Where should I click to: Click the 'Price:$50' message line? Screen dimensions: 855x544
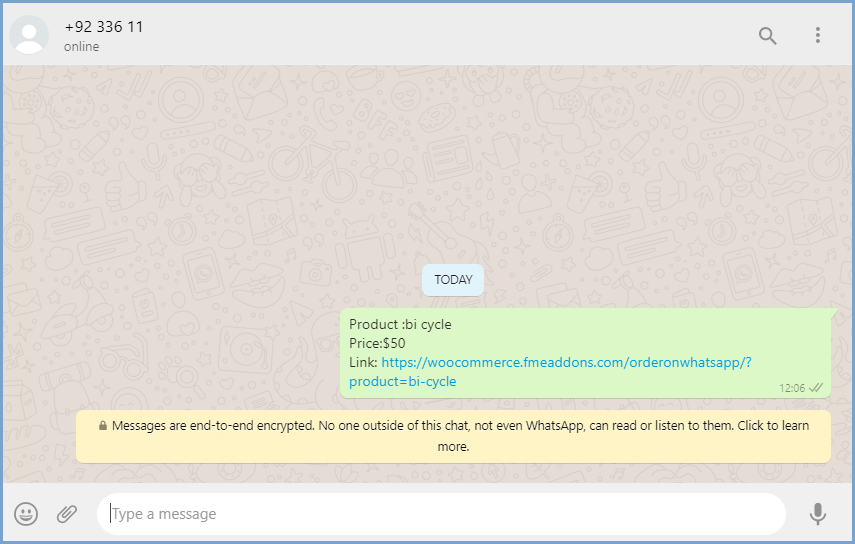[x=377, y=343]
